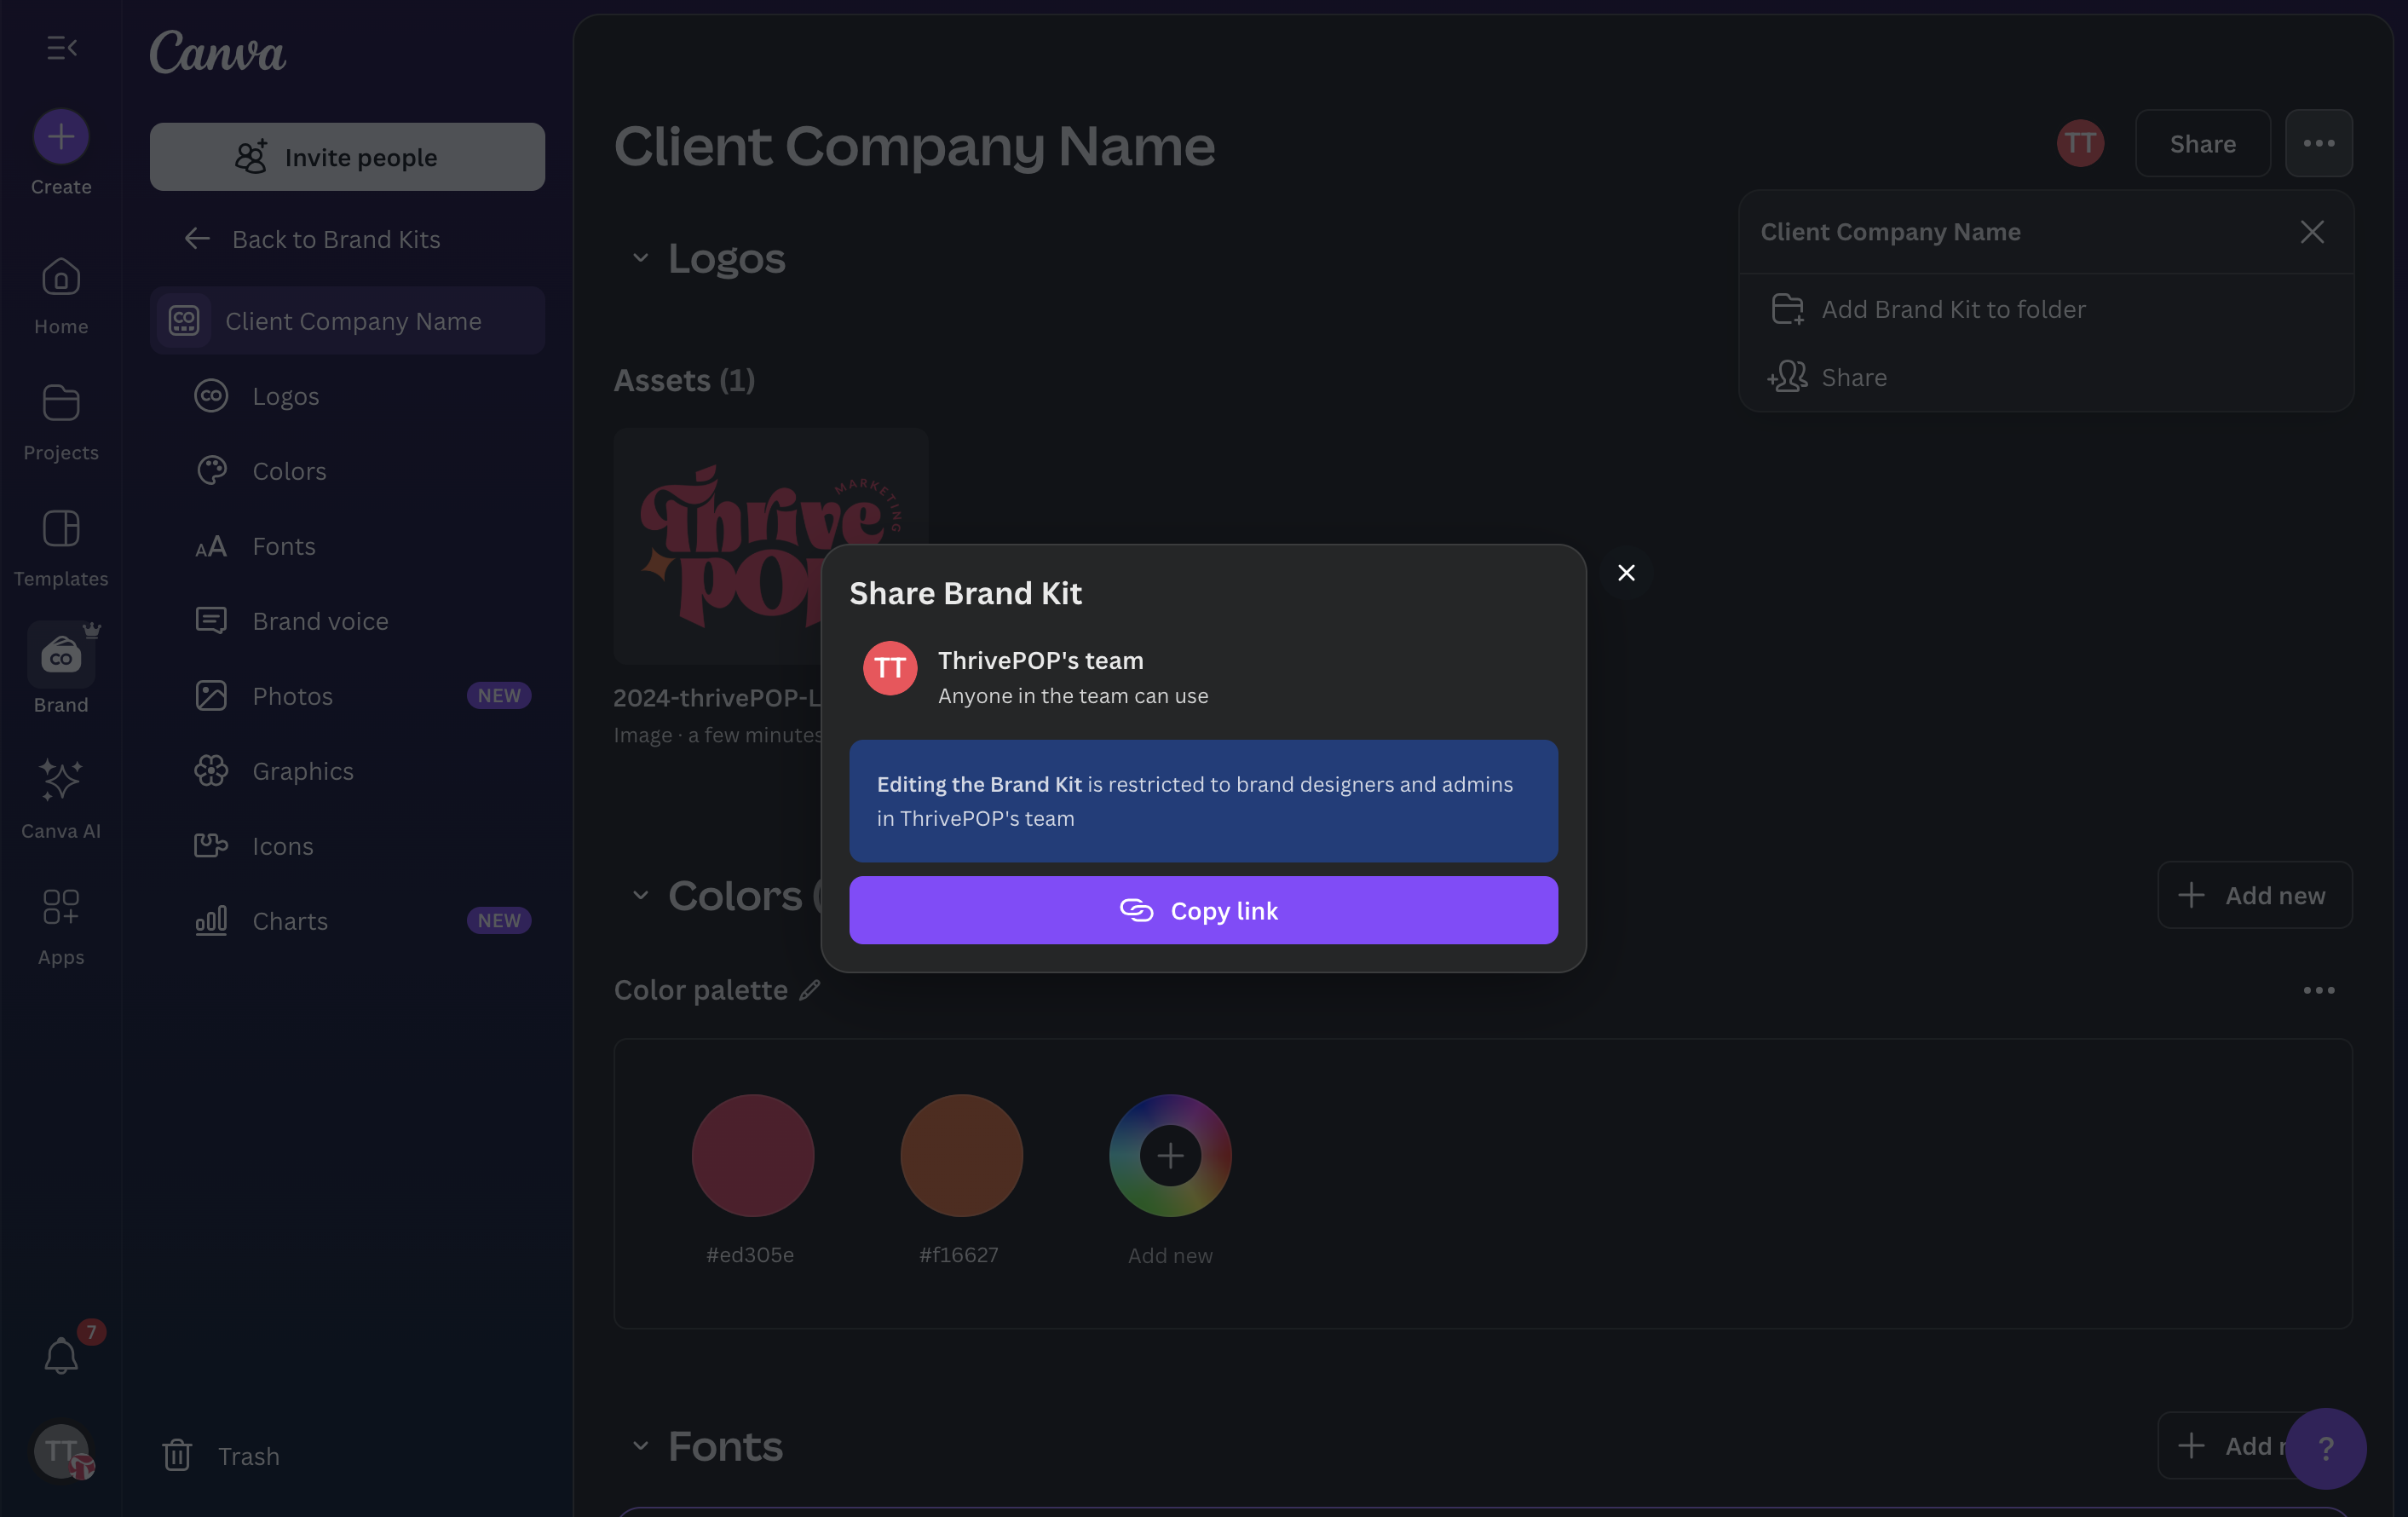The image size is (2408, 1517).
Task: Open the notifications bell
Action: [x=61, y=1355]
